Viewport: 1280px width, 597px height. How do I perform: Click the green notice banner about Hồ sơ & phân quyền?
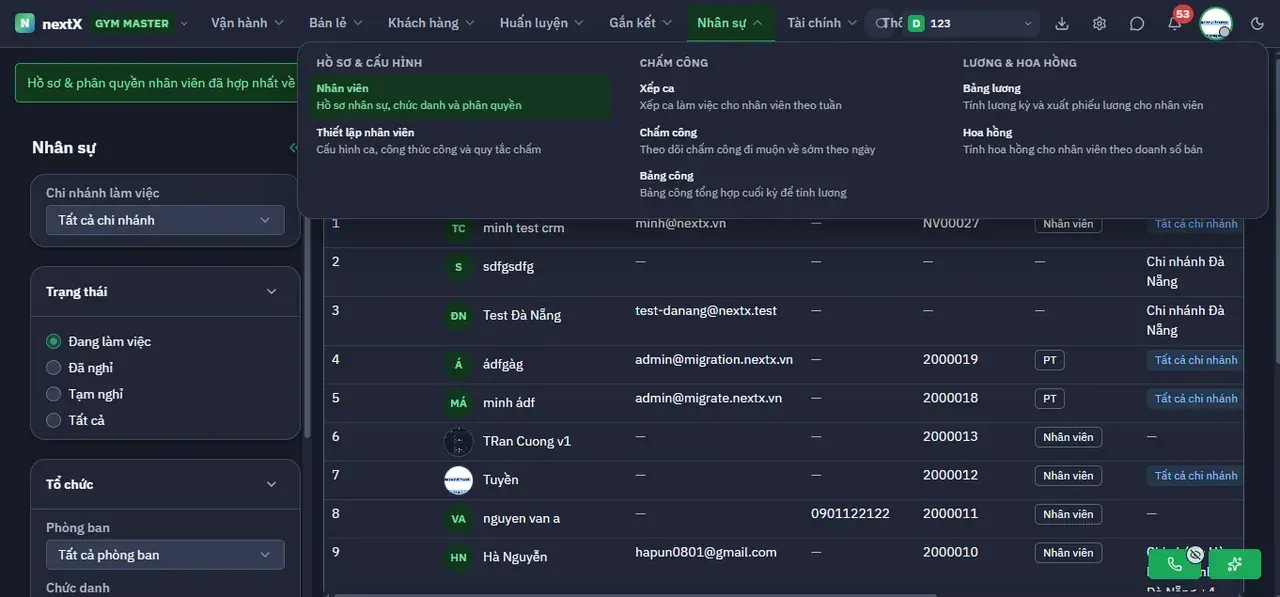tap(156, 83)
